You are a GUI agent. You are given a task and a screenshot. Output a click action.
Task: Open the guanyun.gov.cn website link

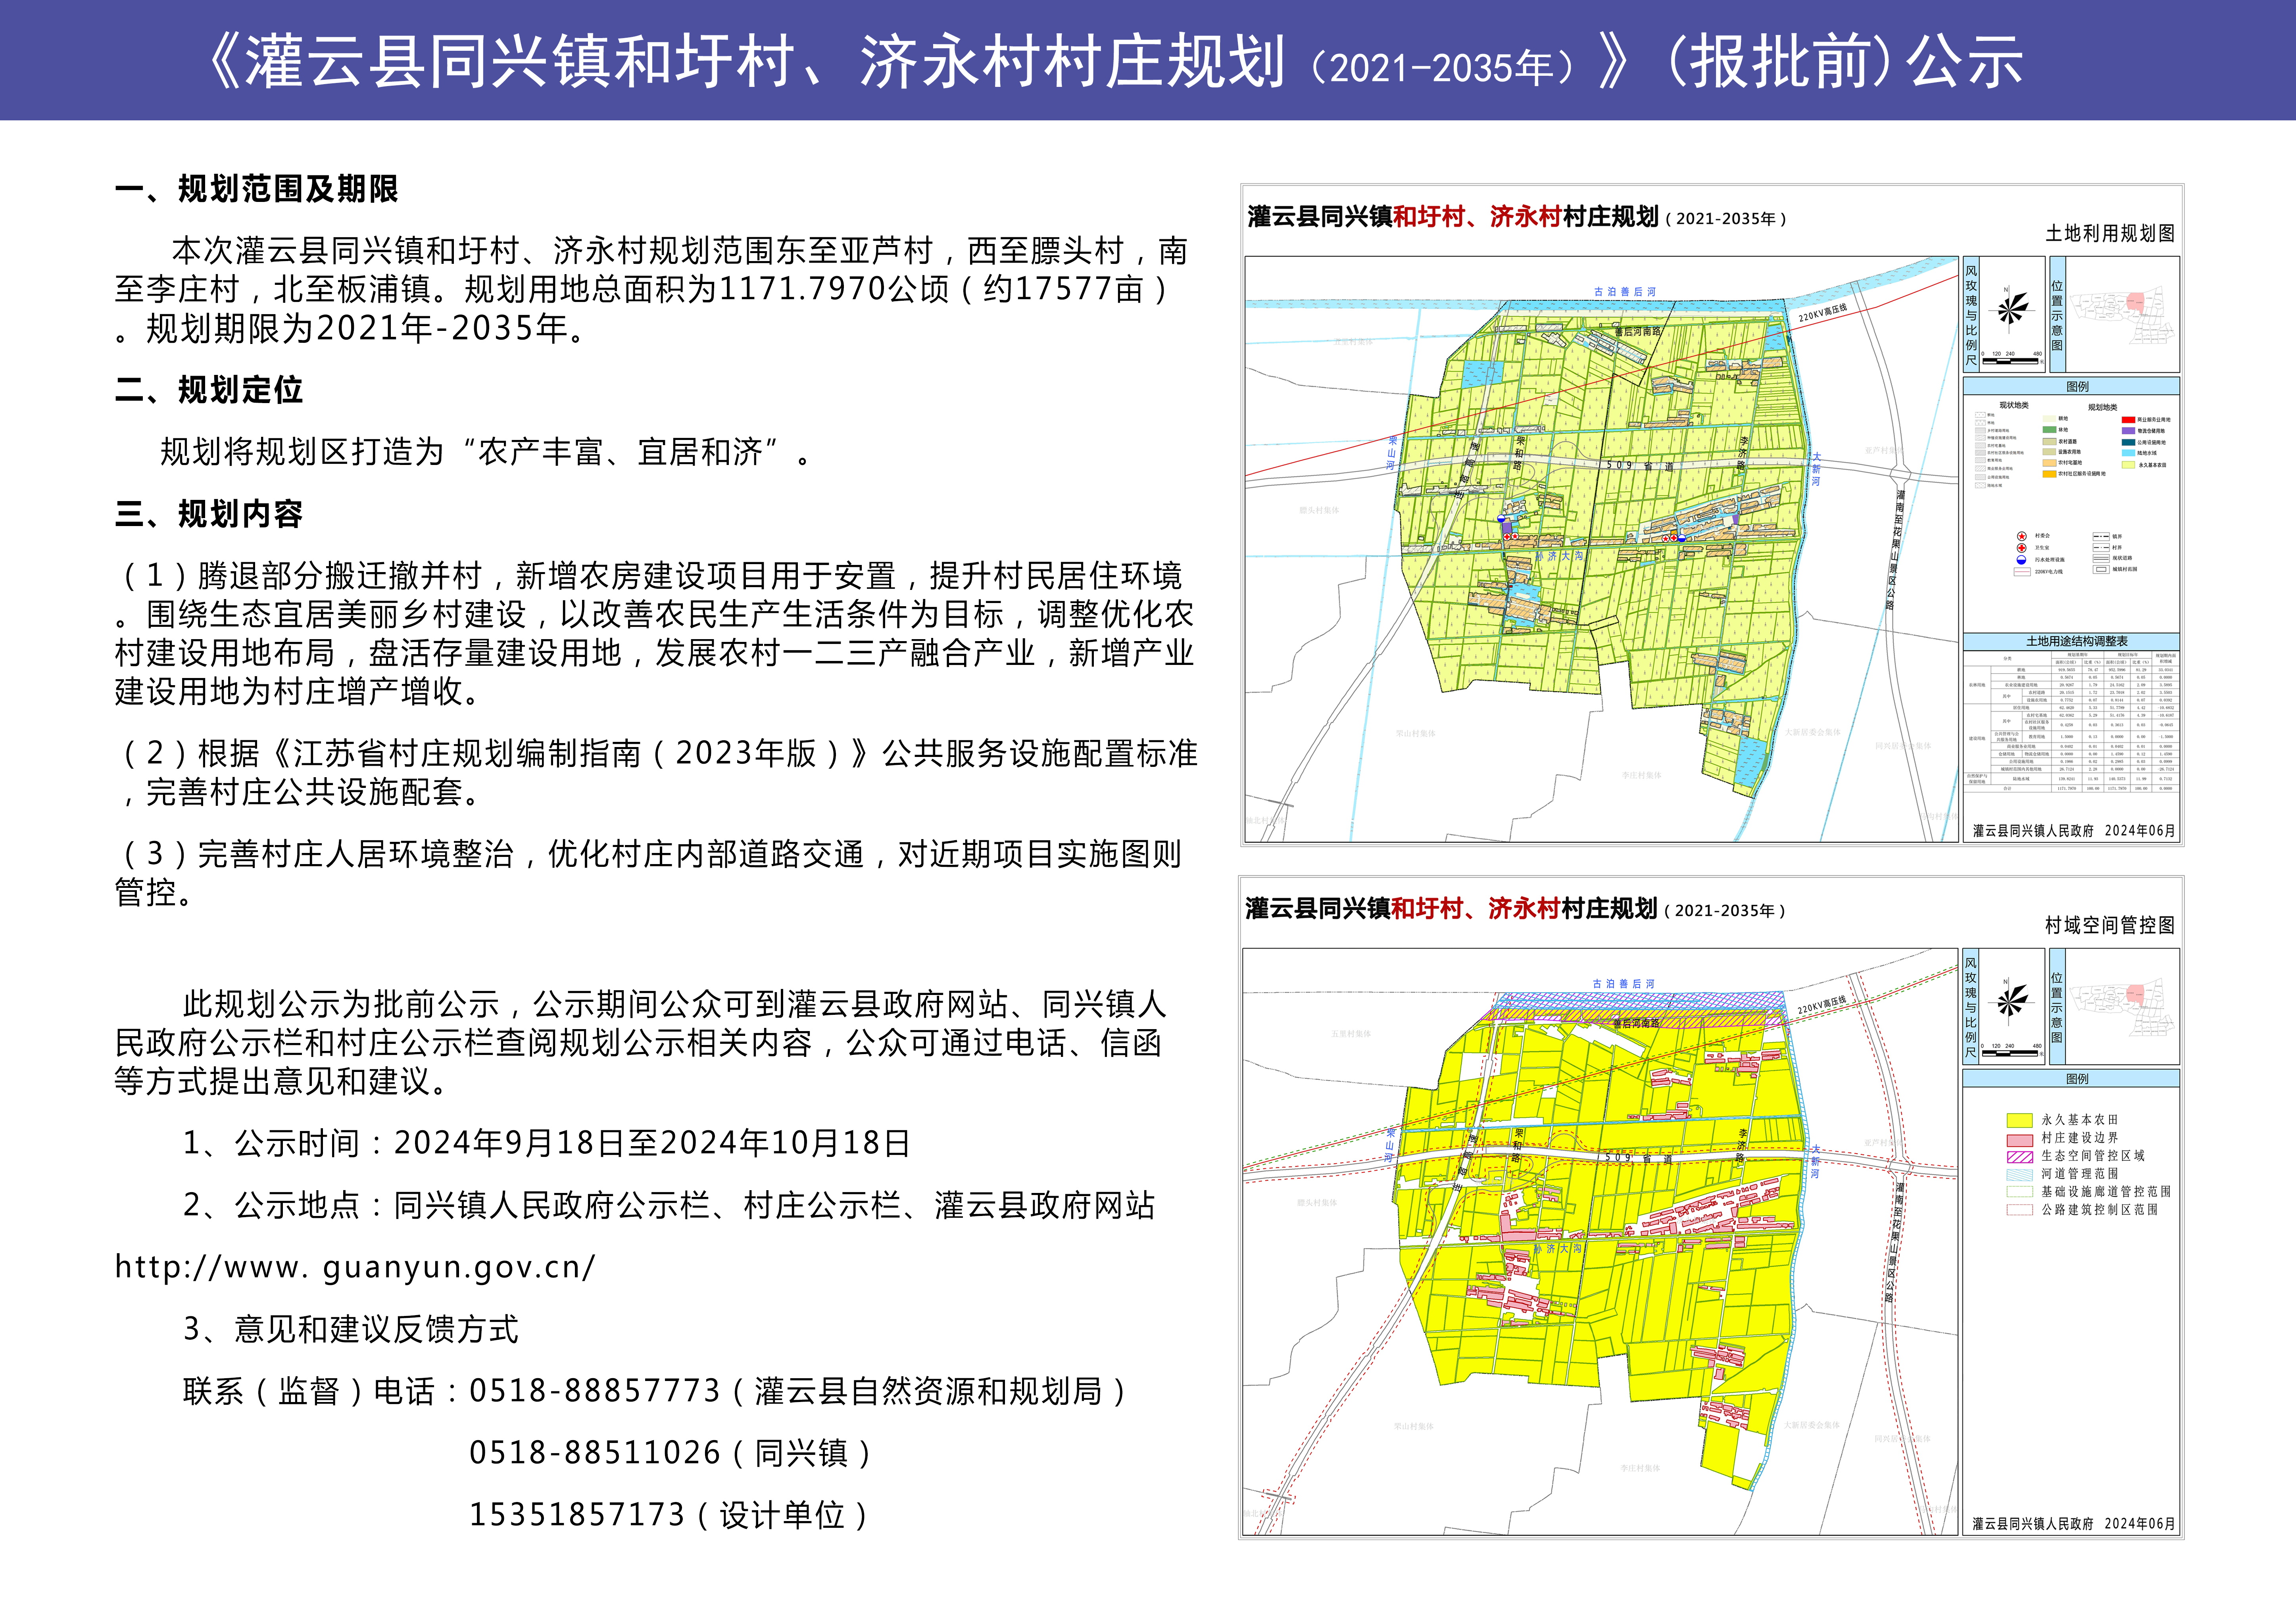(355, 1267)
